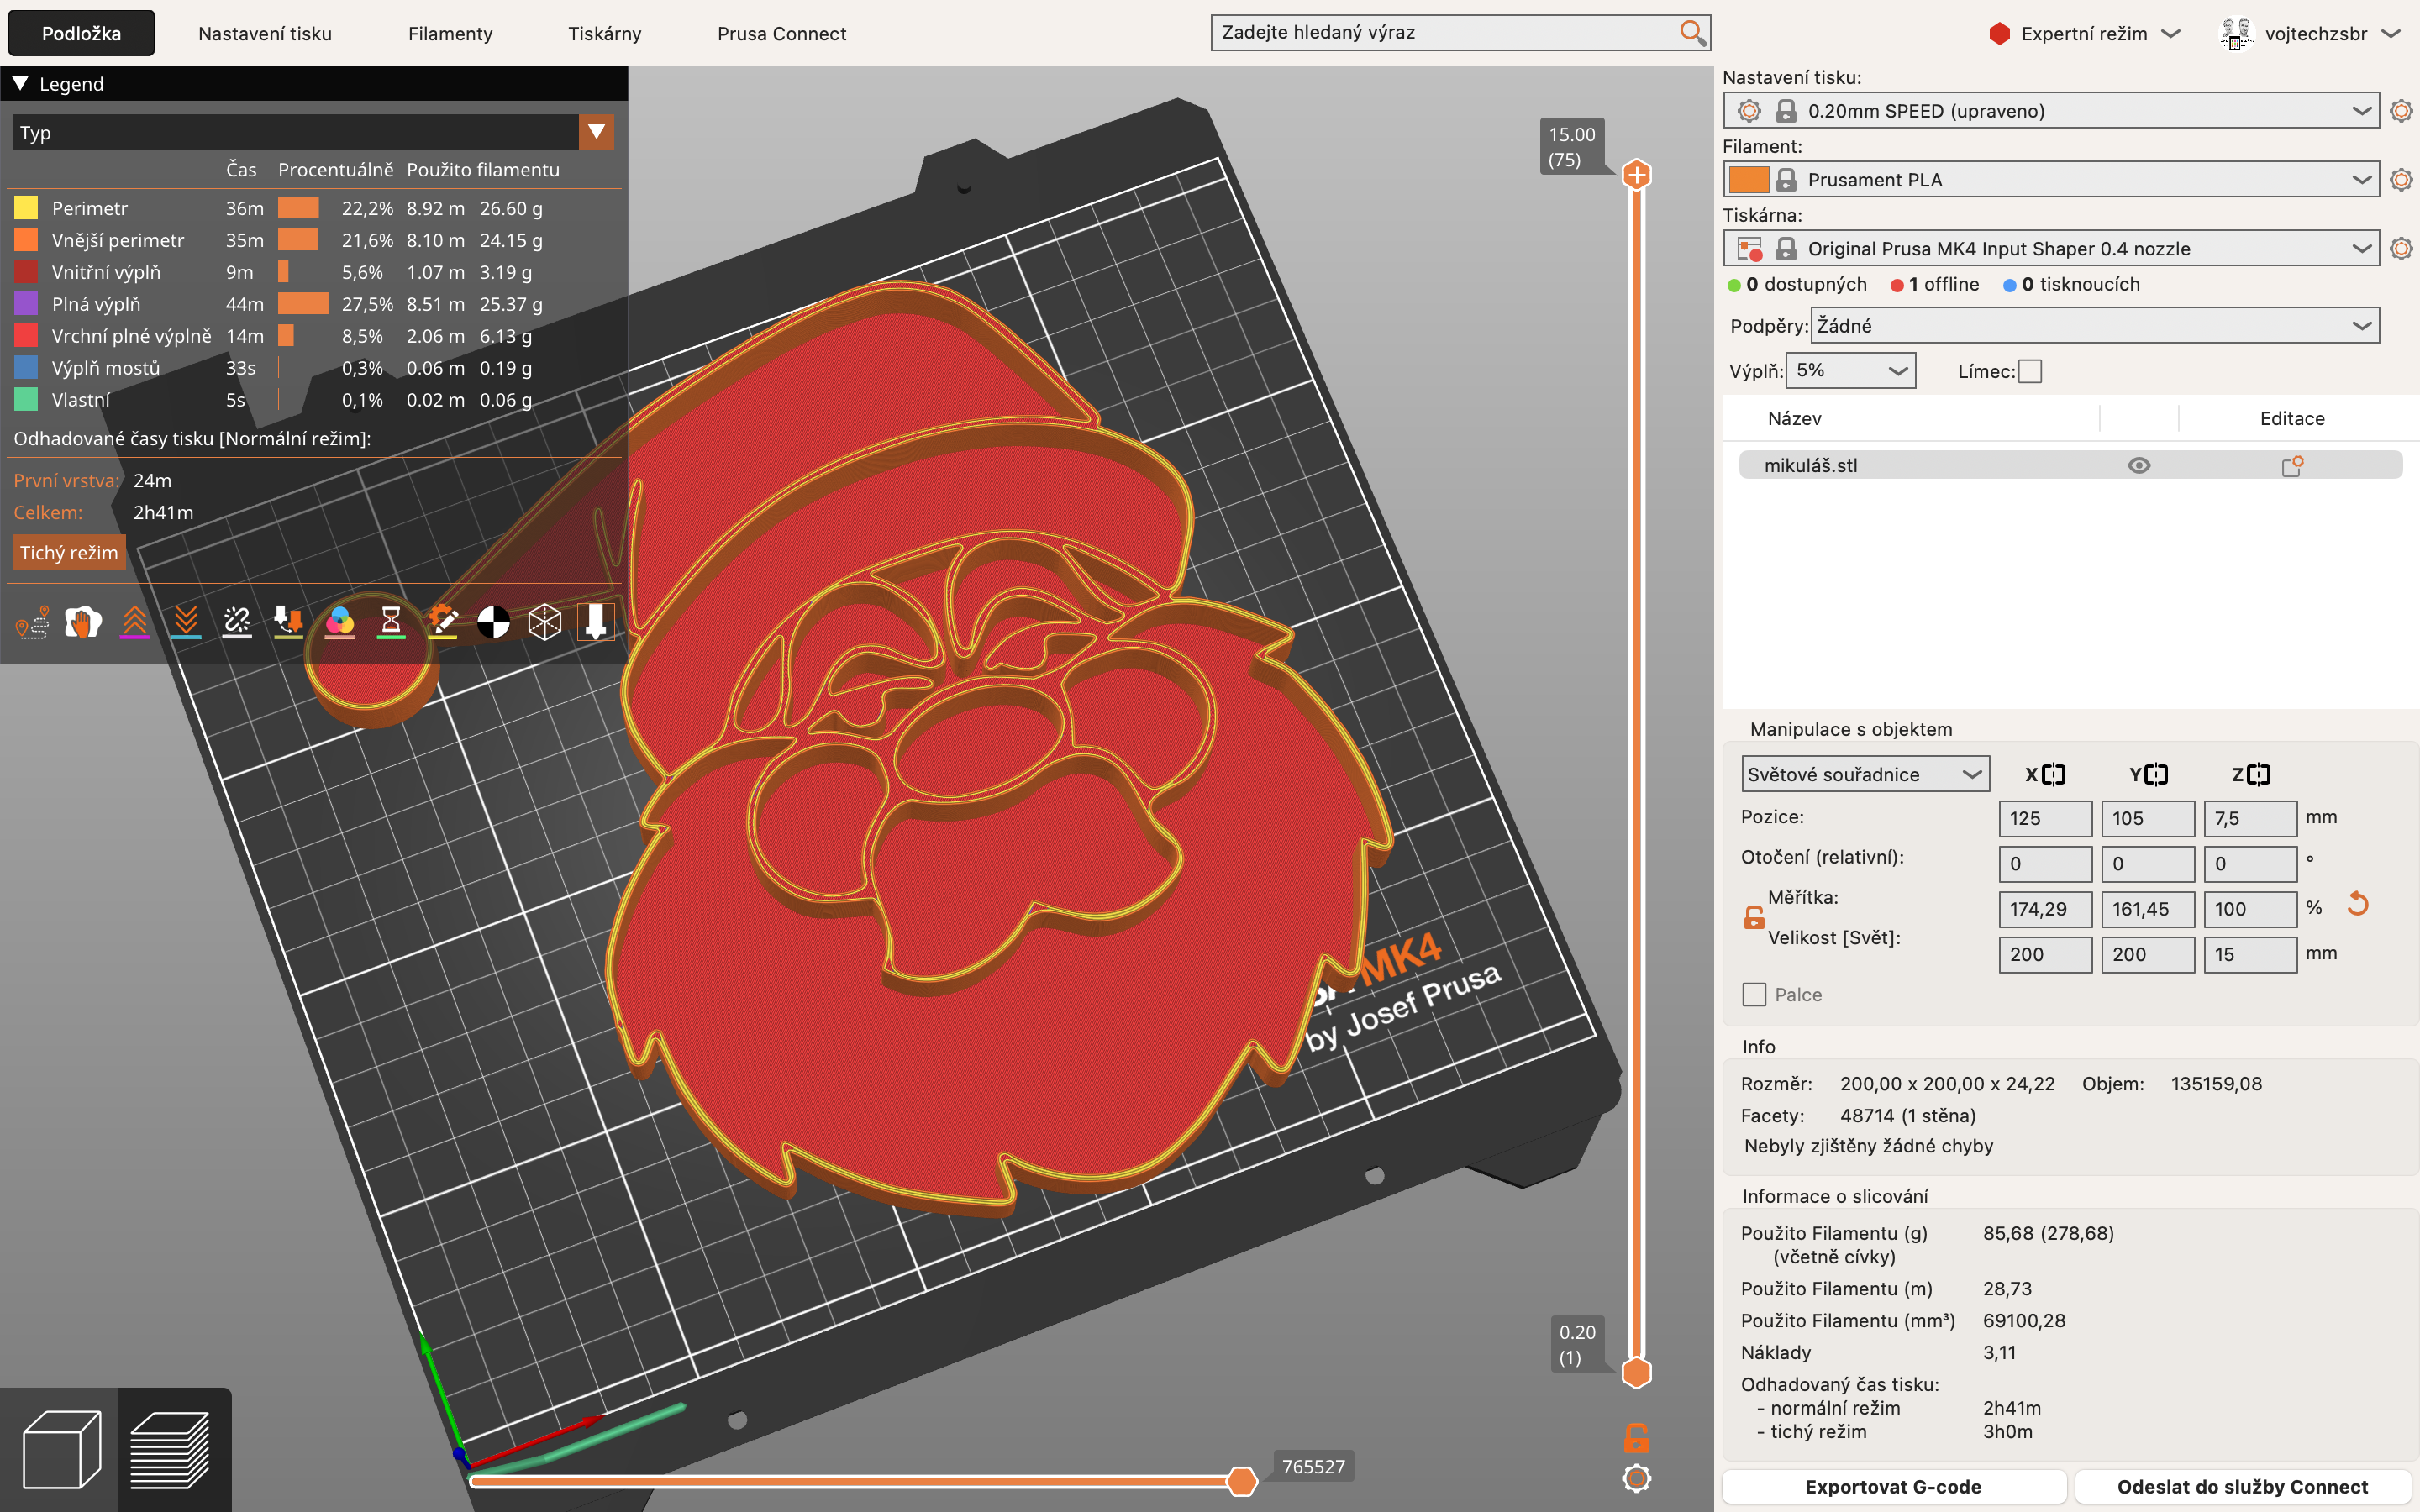Toggle visibility eye for mikuláš.stl
This screenshot has height=1512, width=2420.
(x=2138, y=465)
